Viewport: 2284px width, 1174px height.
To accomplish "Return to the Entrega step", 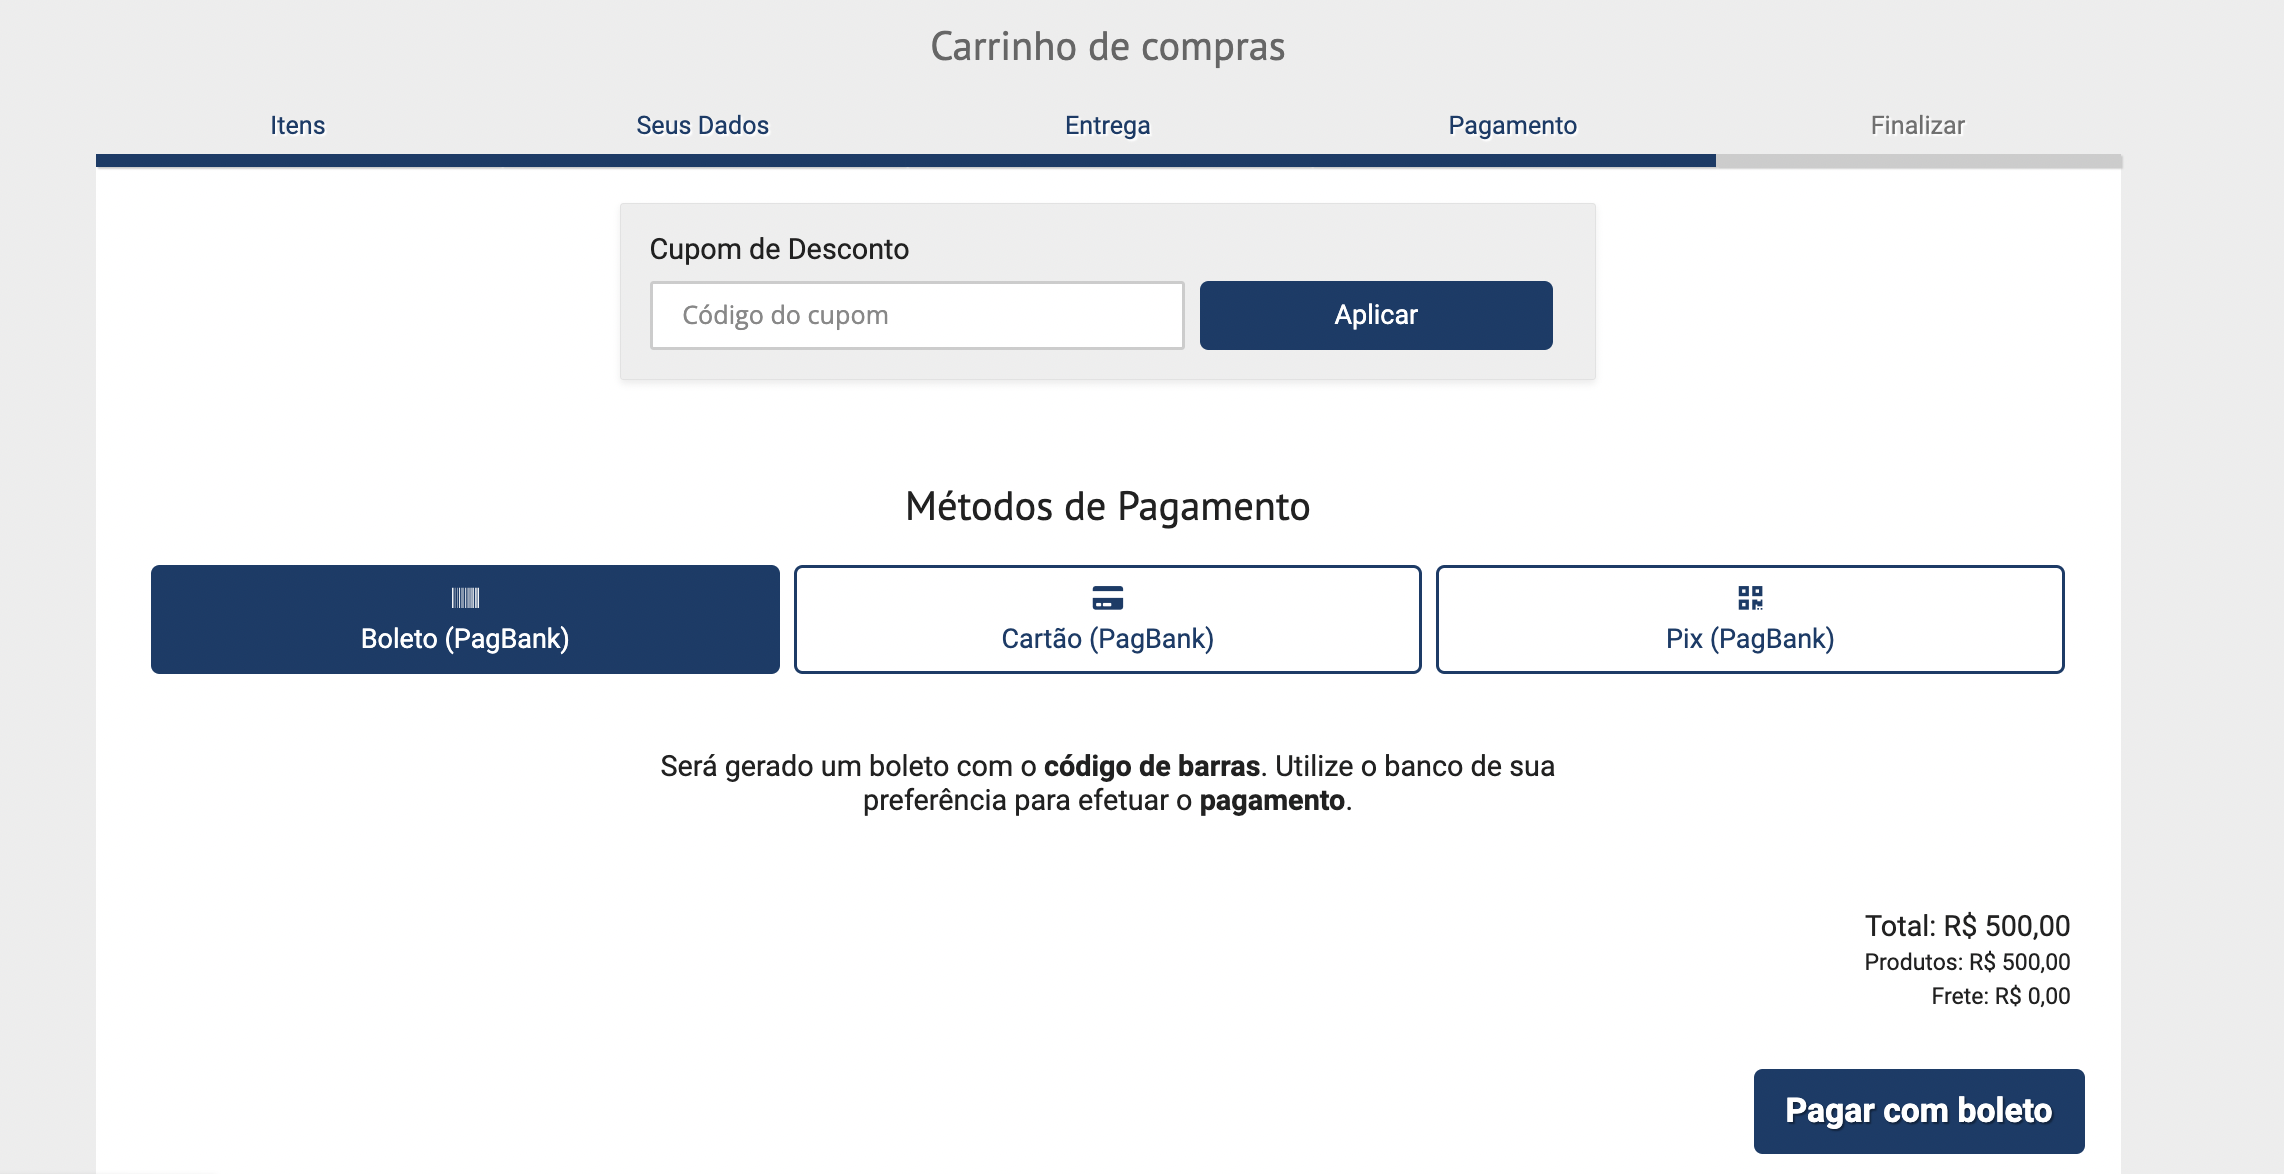I will pos(1107,125).
